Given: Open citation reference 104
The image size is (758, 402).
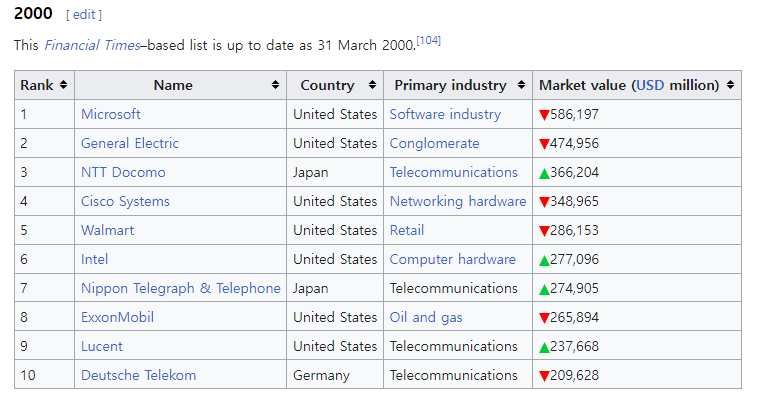Looking at the screenshot, I should click(429, 41).
